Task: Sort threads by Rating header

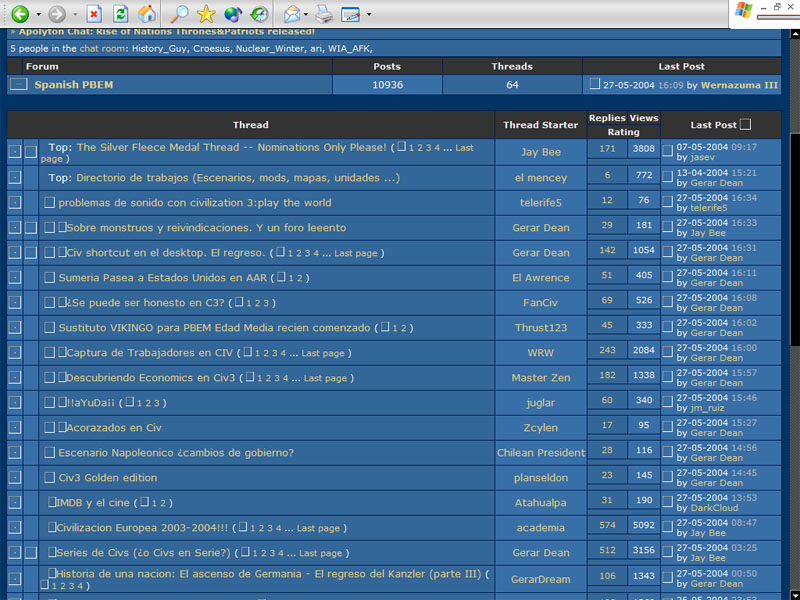Action: point(623,132)
